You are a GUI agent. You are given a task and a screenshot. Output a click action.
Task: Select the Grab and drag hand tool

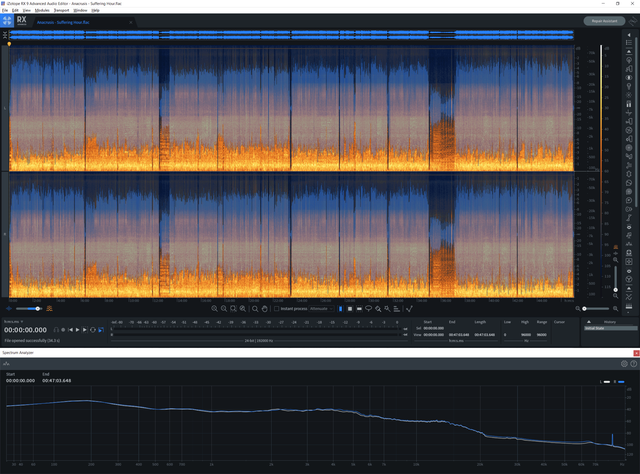tap(264, 309)
